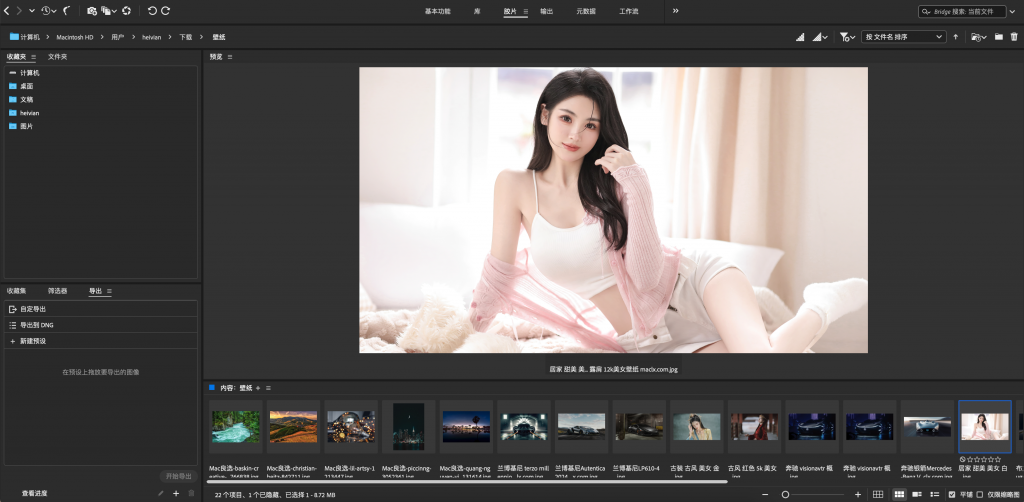Click Macintosh HD in the path bar
1024x502 pixels.
(x=74, y=37)
